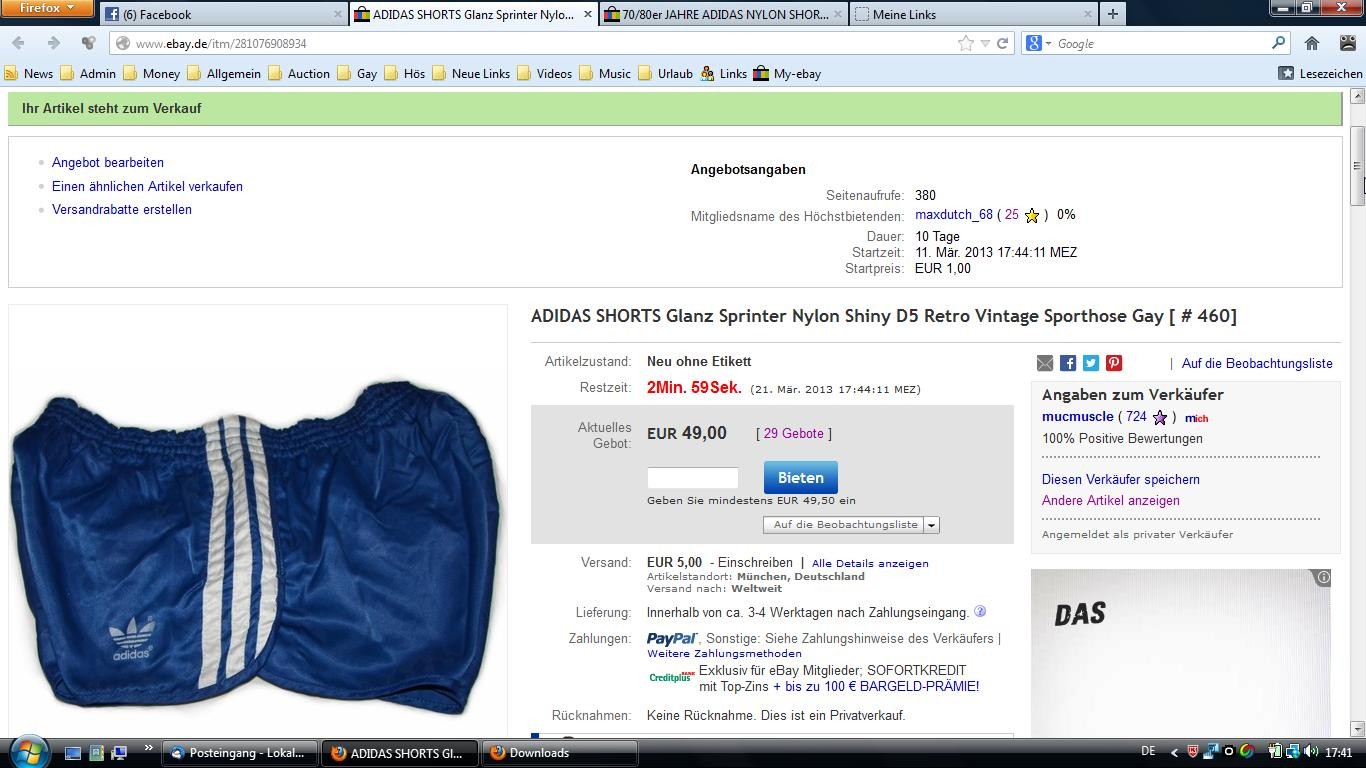Image resolution: width=1366 pixels, height=768 pixels.
Task: Switch to the Meine Links tab
Action: click(x=970, y=14)
